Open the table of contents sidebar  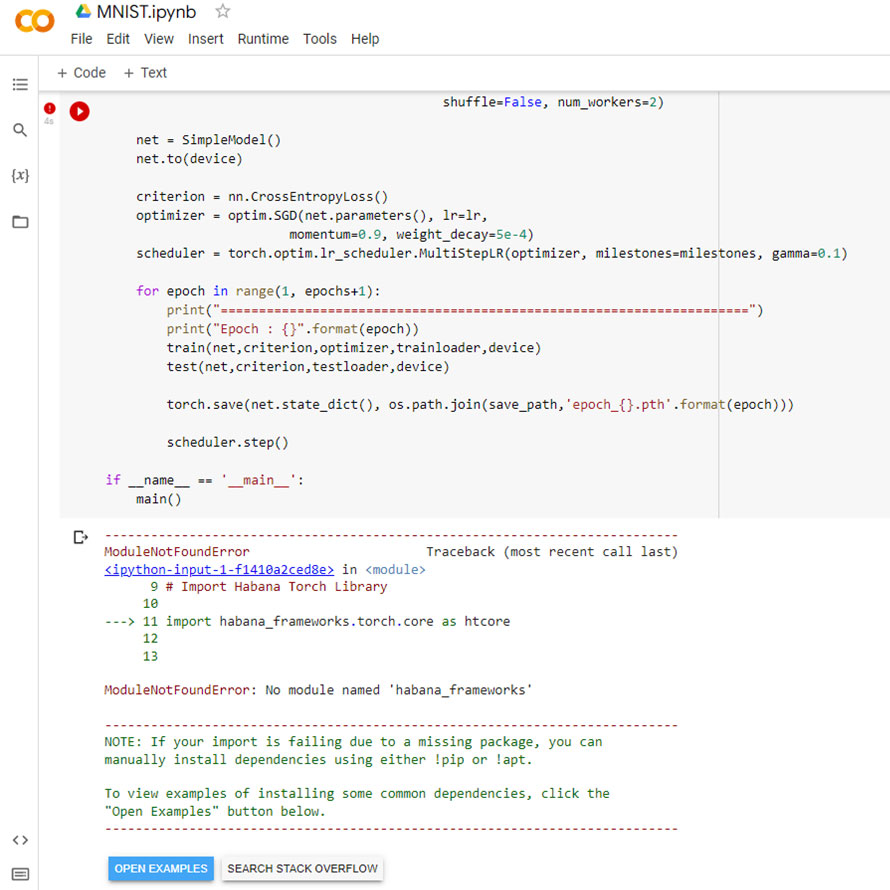[x=20, y=84]
